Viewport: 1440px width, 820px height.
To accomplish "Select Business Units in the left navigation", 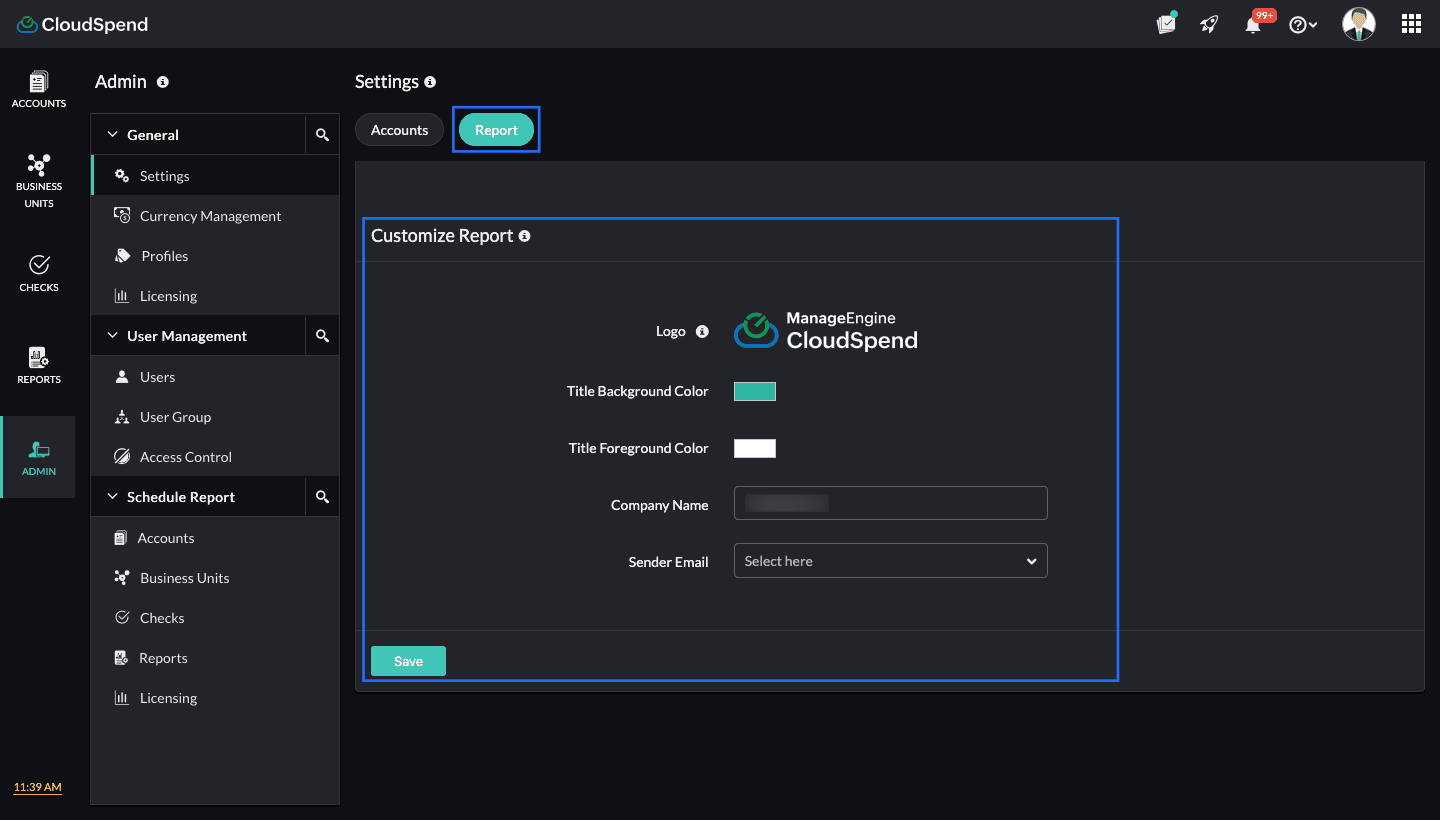I will (38, 180).
